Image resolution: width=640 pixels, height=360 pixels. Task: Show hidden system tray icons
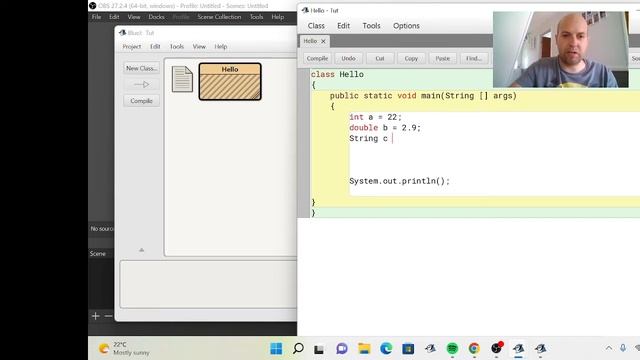pyautogui.click(x=609, y=348)
